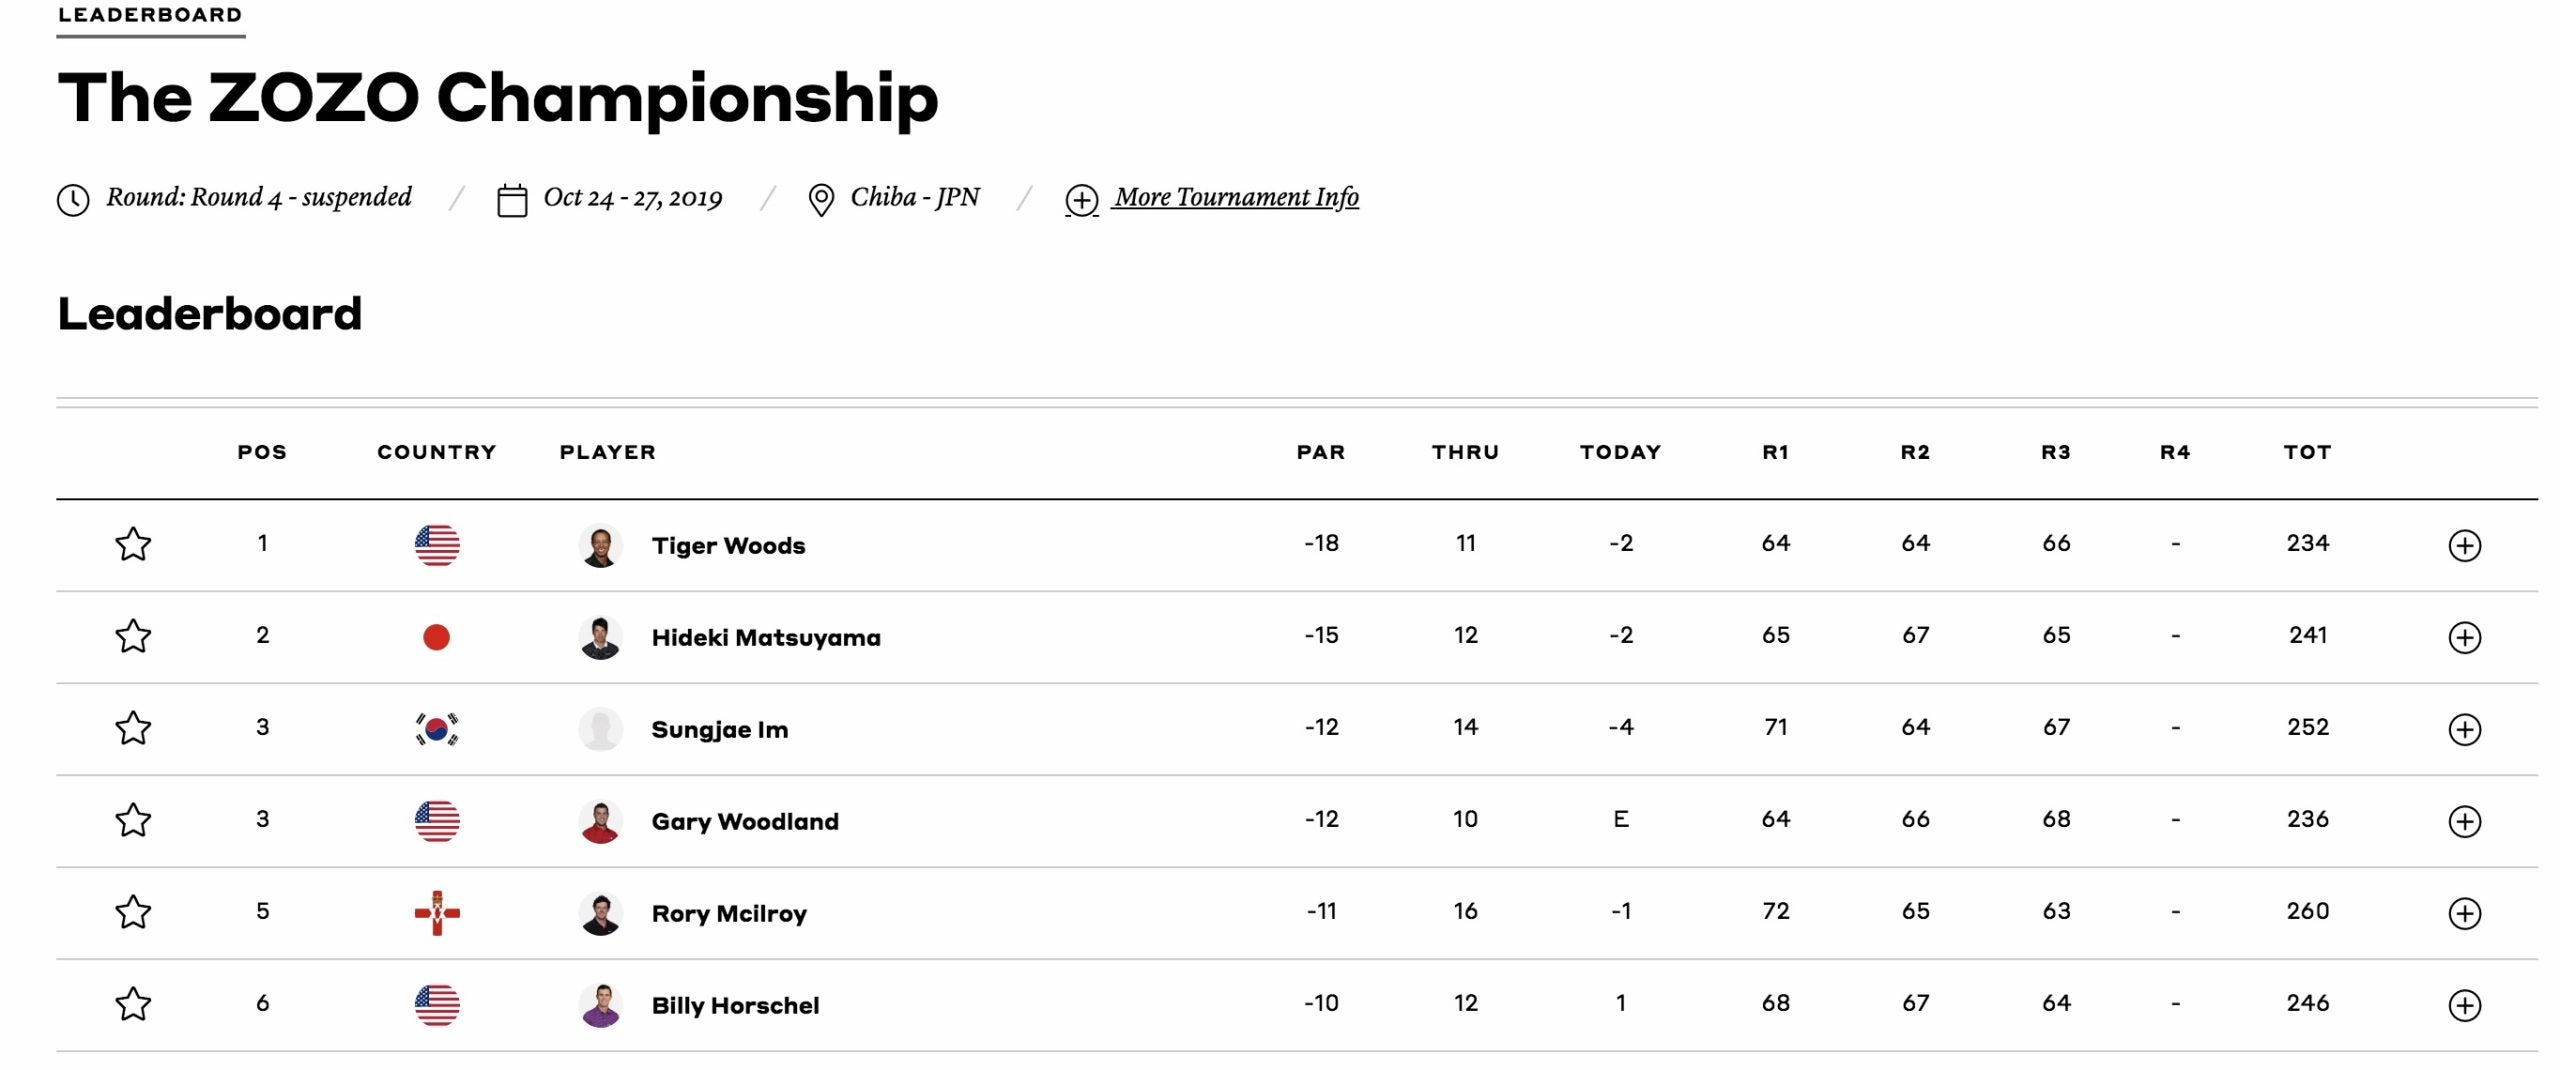Expand Billy Horschel row details
This screenshot has height=1070, width=2560.
tap(2464, 1006)
